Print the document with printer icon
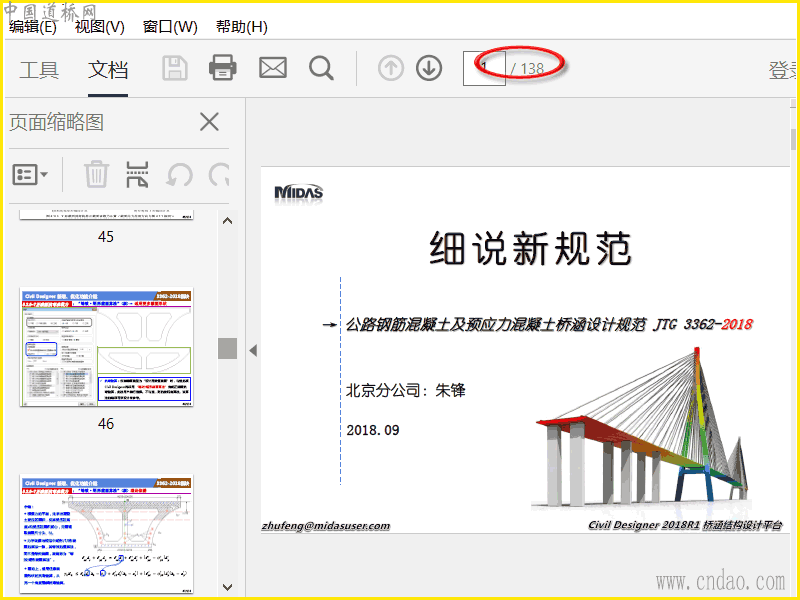Image resolution: width=800 pixels, height=600 pixels. point(222,68)
